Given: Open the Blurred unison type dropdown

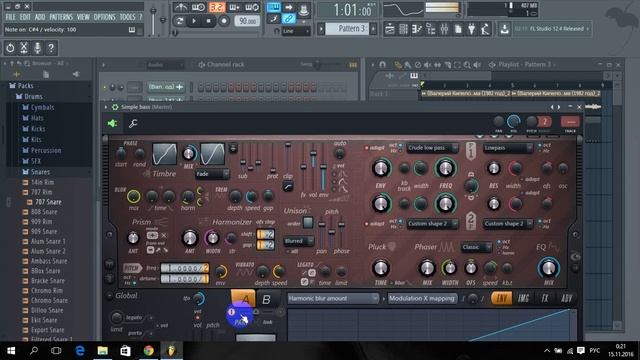Looking at the screenshot, I should point(298,241).
